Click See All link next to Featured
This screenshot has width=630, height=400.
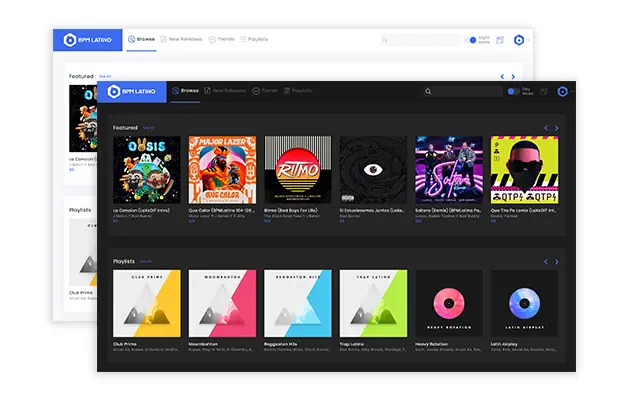[x=148, y=128]
